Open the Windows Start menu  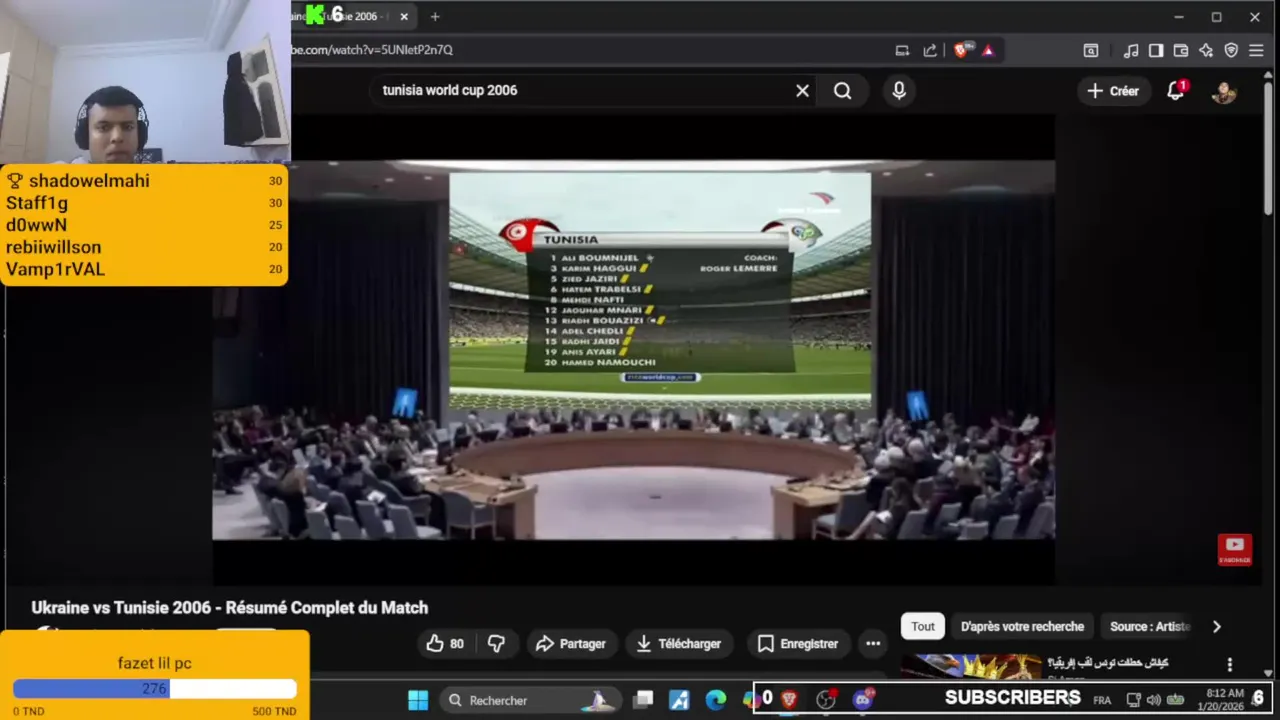418,700
